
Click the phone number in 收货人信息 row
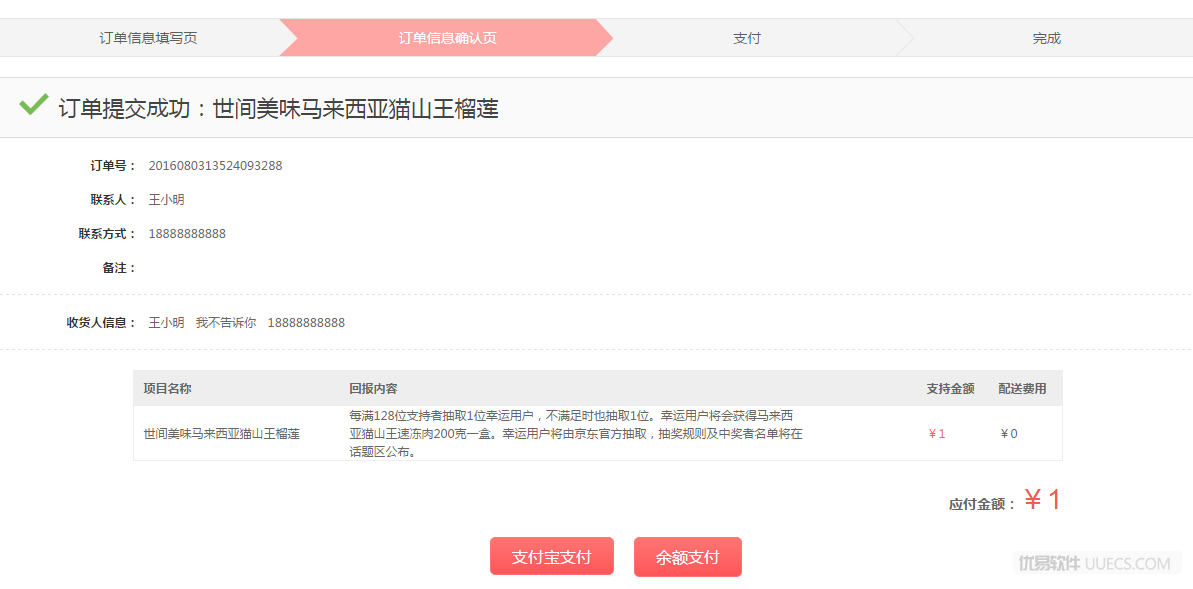(306, 323)
